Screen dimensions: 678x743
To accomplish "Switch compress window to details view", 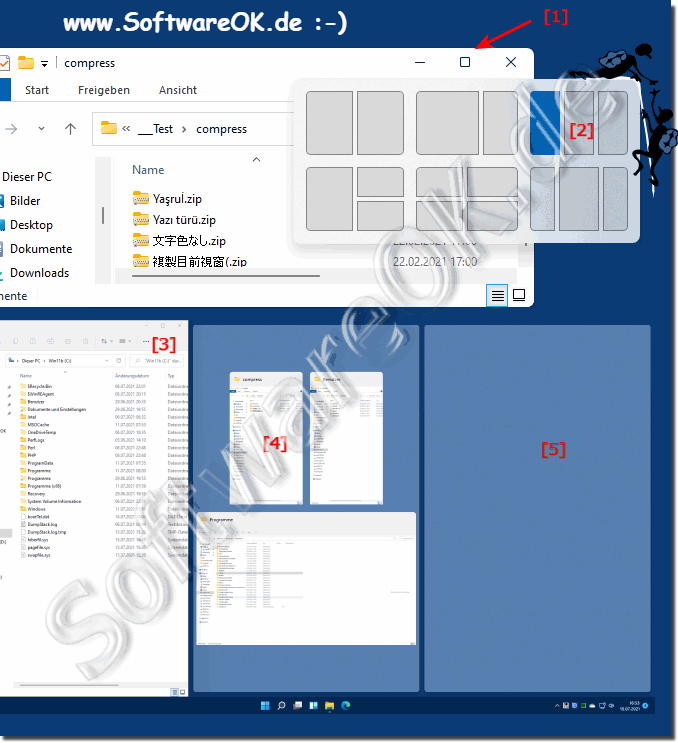I will click(x=497, y=295).
